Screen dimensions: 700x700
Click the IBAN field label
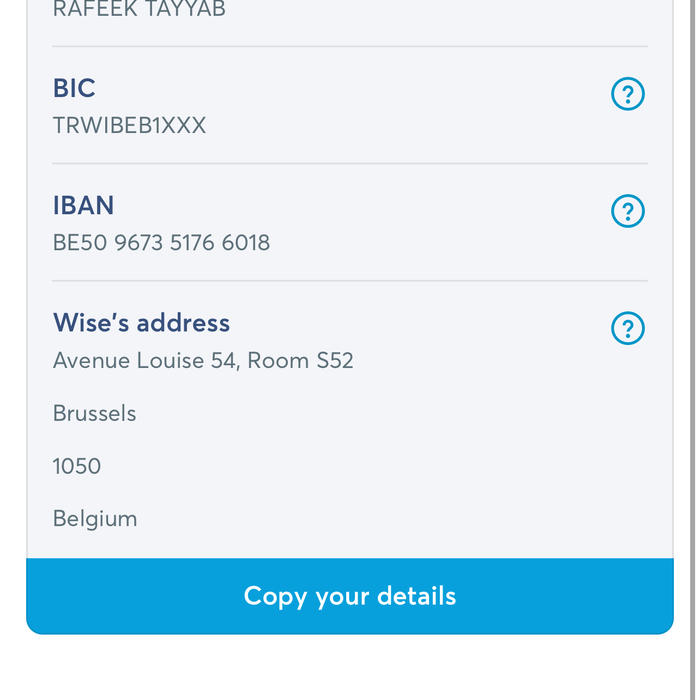point(83,205)
